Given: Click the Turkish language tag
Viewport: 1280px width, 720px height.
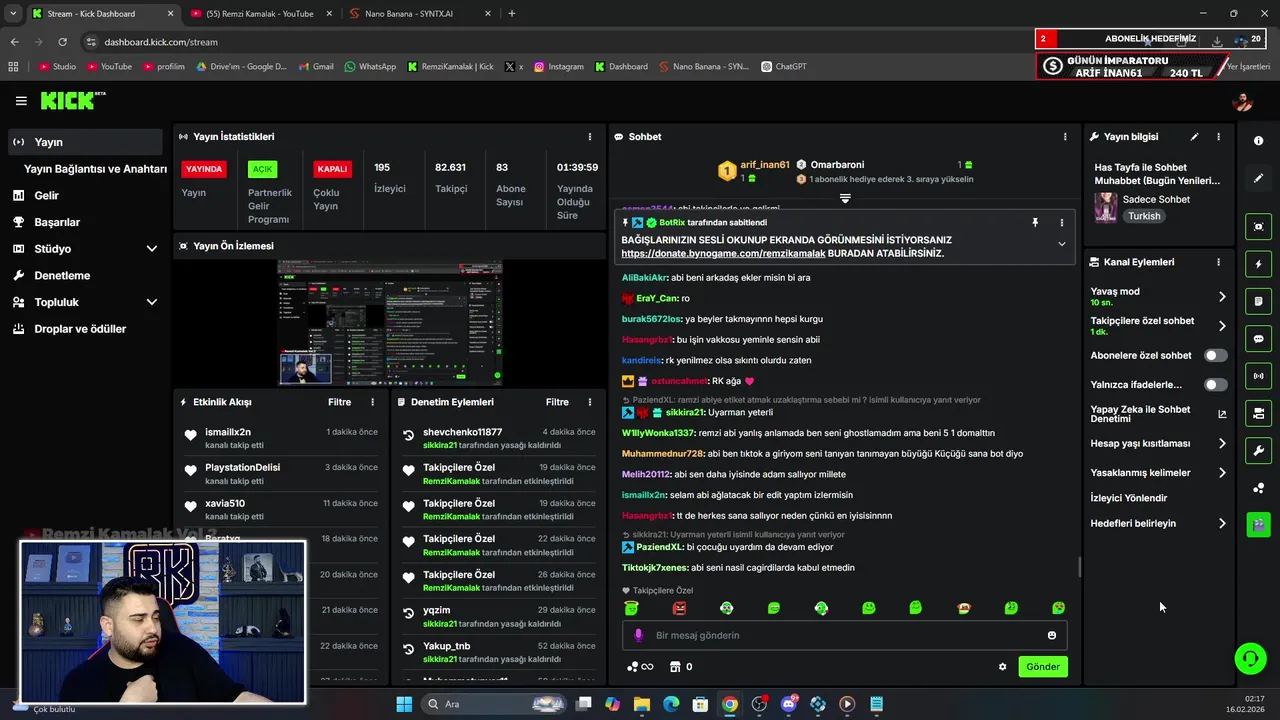Looking at the screenshot, I should click(1145, 216).
